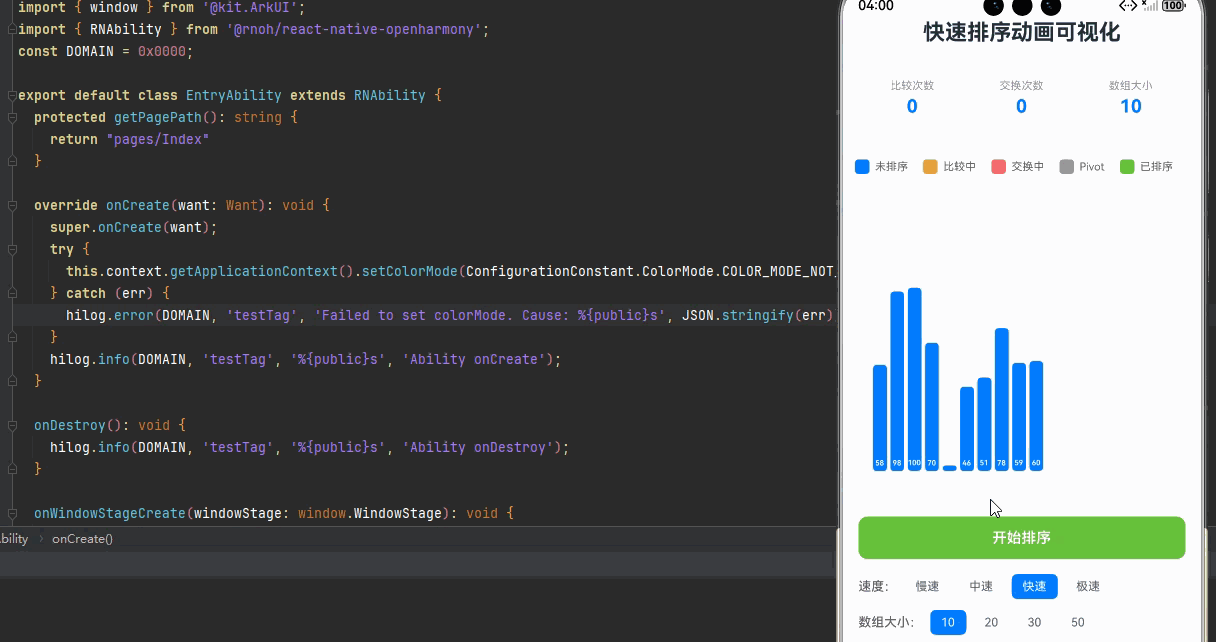Screen dimensions: 1216x642
Task: Click the tallest bar labeled 100
Action: (914, 379)
